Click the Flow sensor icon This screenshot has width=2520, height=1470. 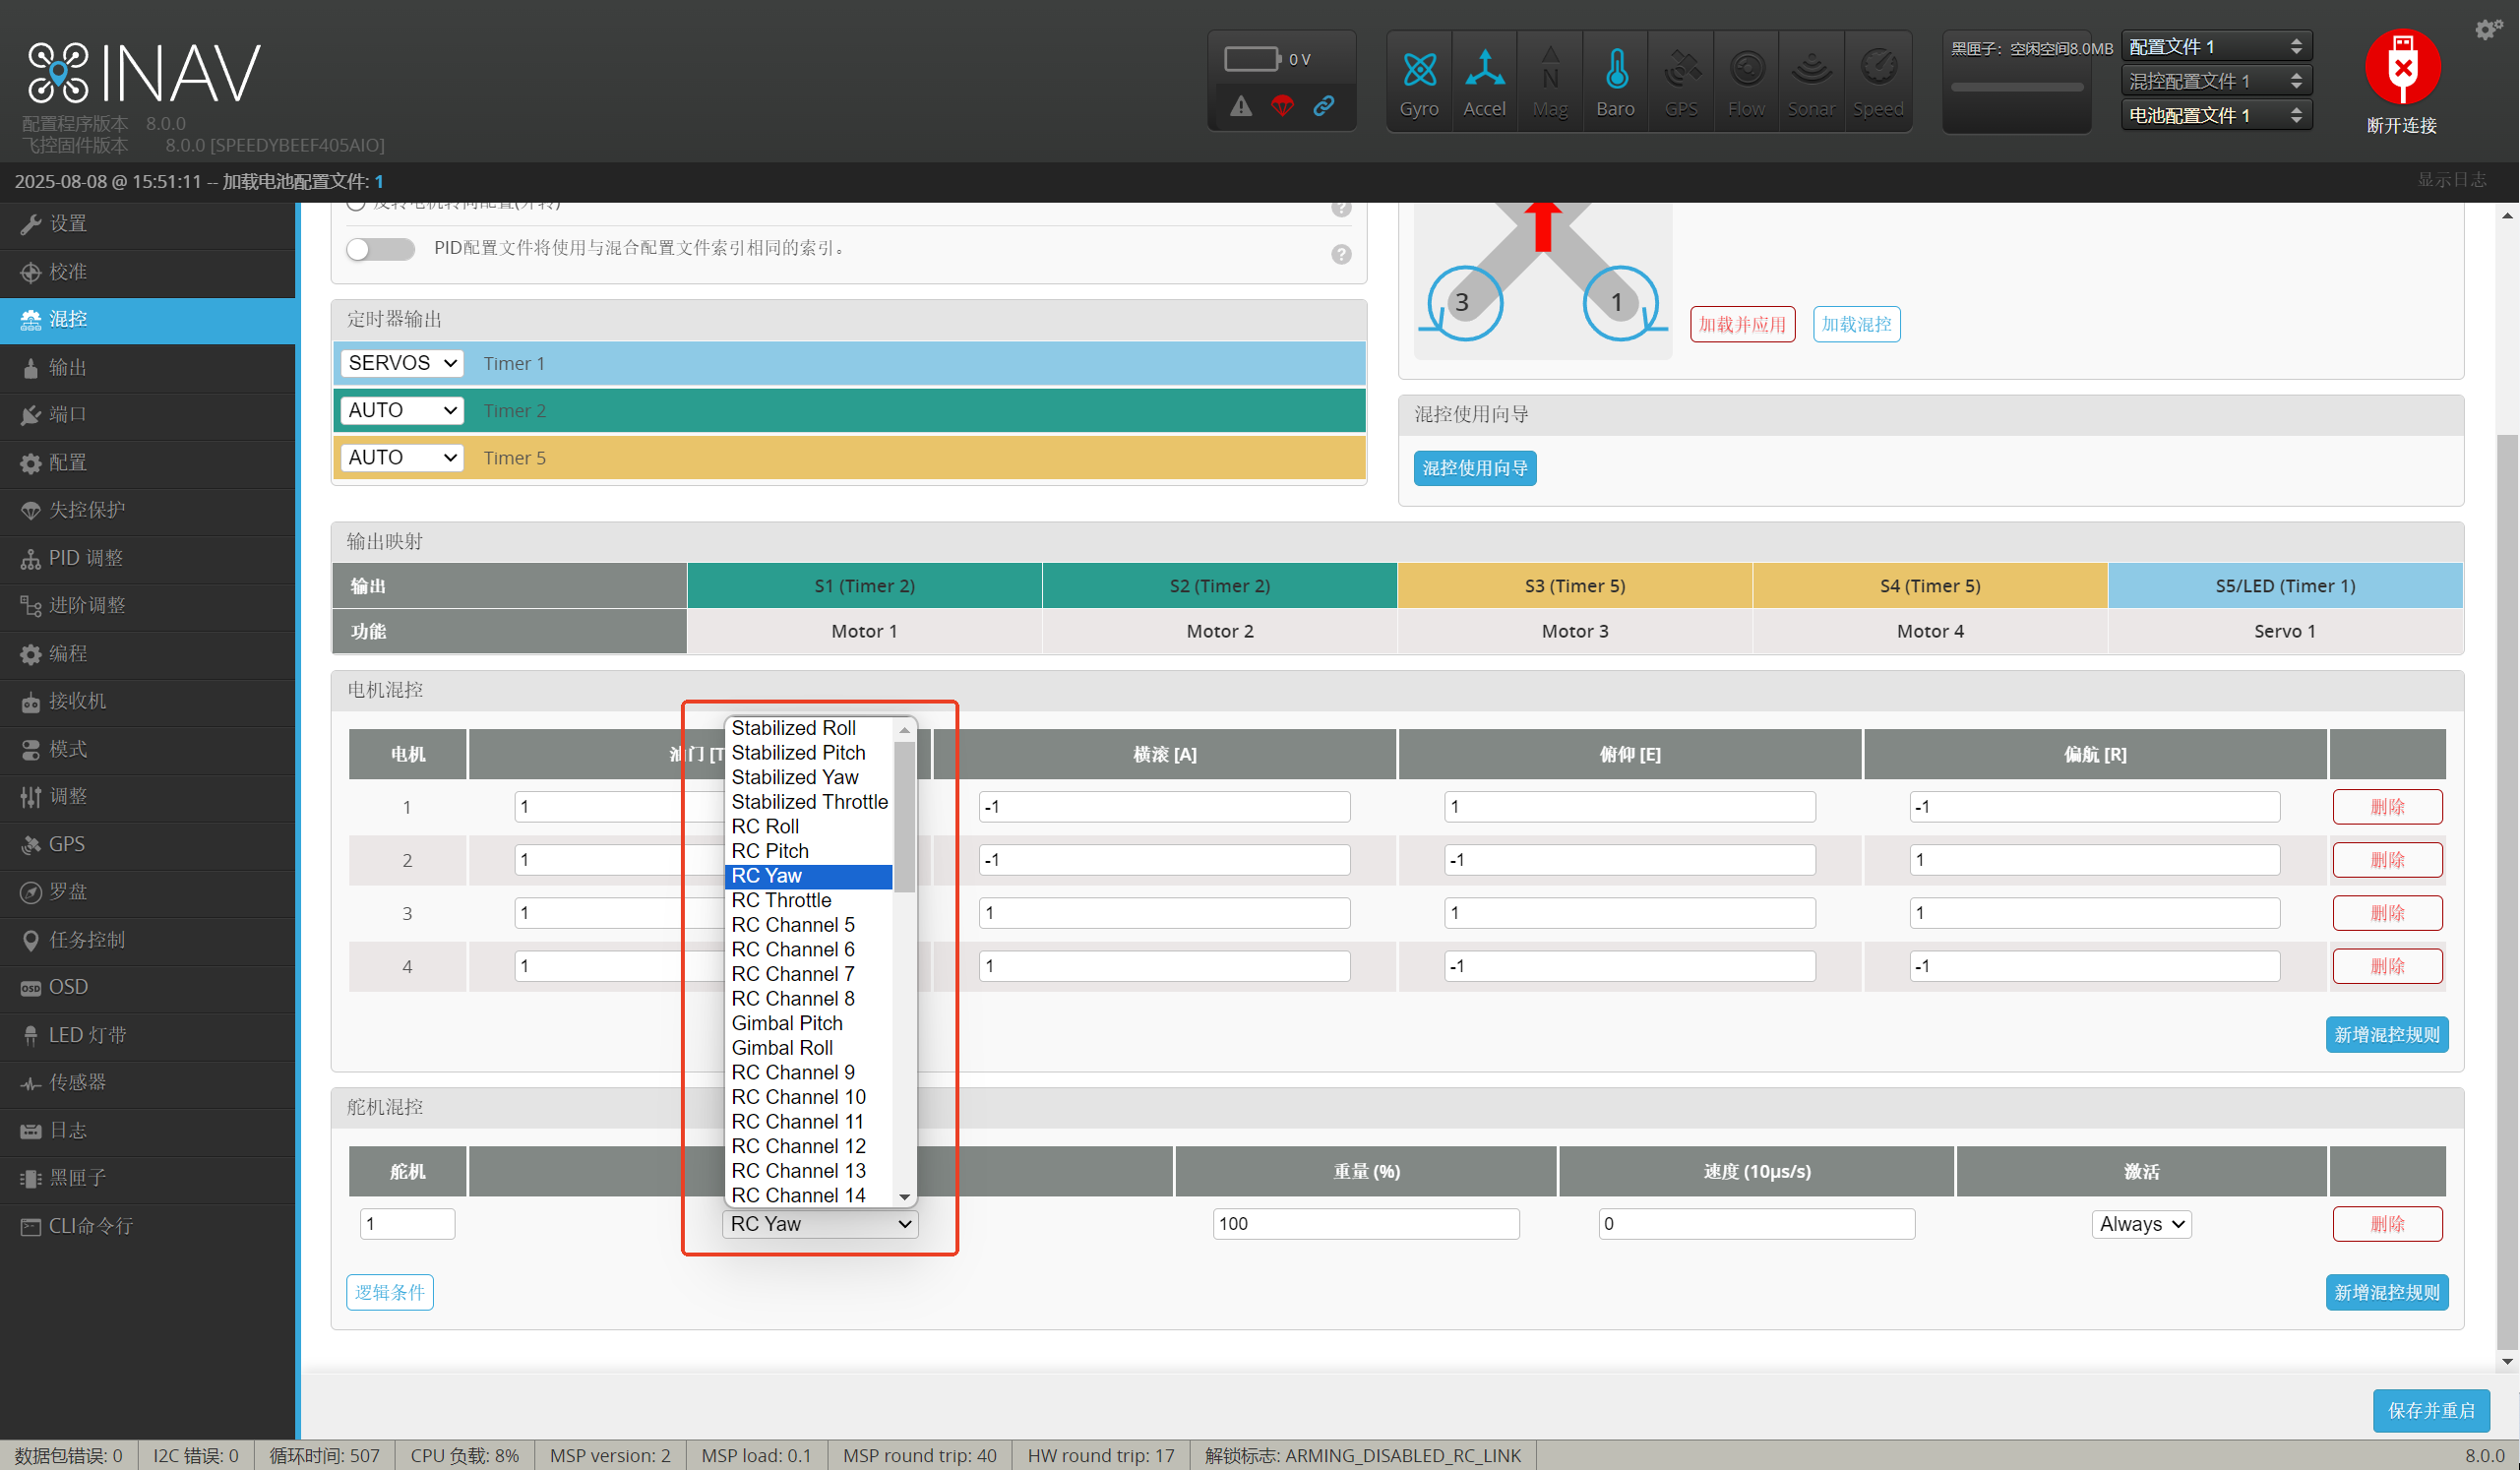1746,82
